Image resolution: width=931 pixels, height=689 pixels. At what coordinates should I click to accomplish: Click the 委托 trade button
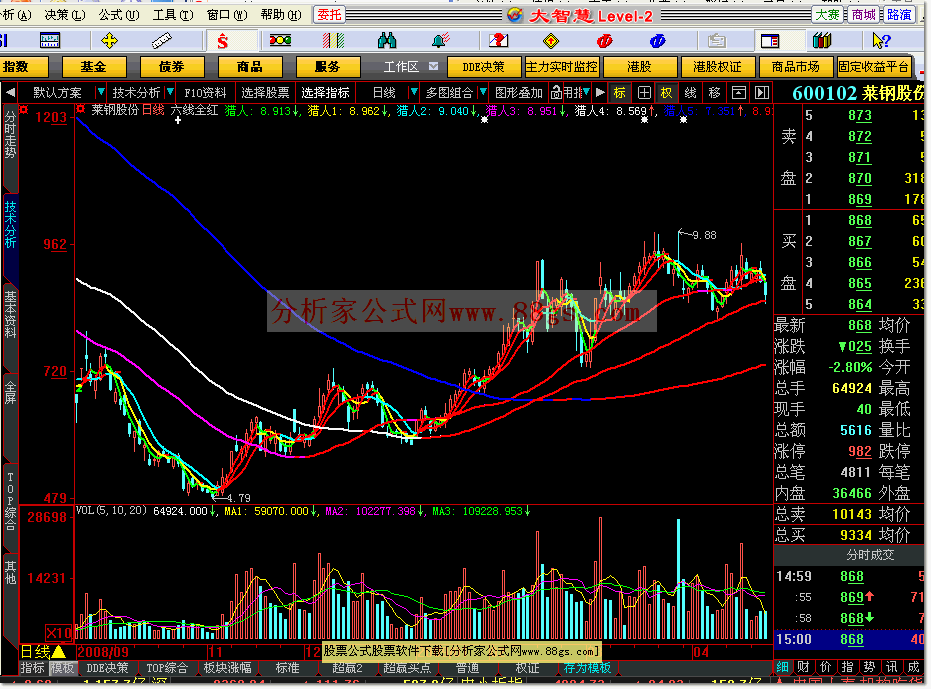click(x=329, y=15)
